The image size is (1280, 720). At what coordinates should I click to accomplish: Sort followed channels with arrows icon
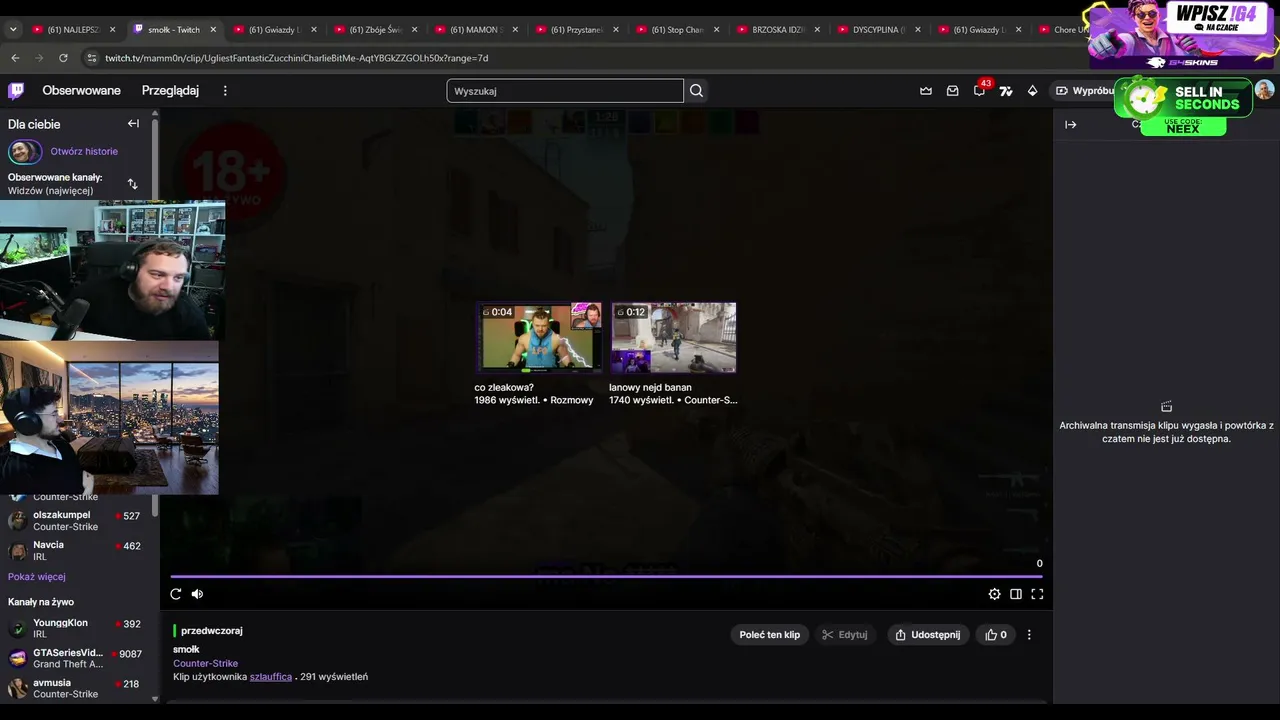click(133, 184)
